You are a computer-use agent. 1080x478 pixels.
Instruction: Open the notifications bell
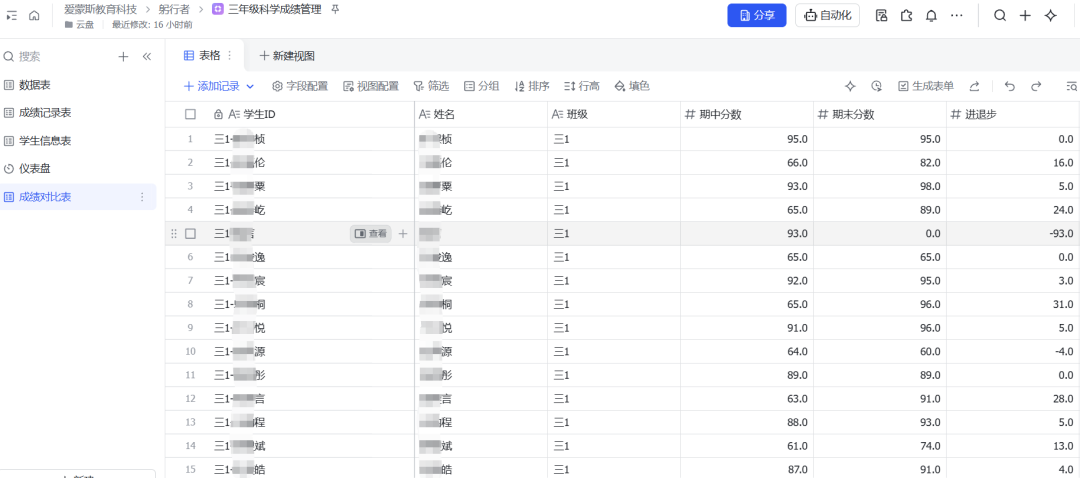(x=931, y=15)
